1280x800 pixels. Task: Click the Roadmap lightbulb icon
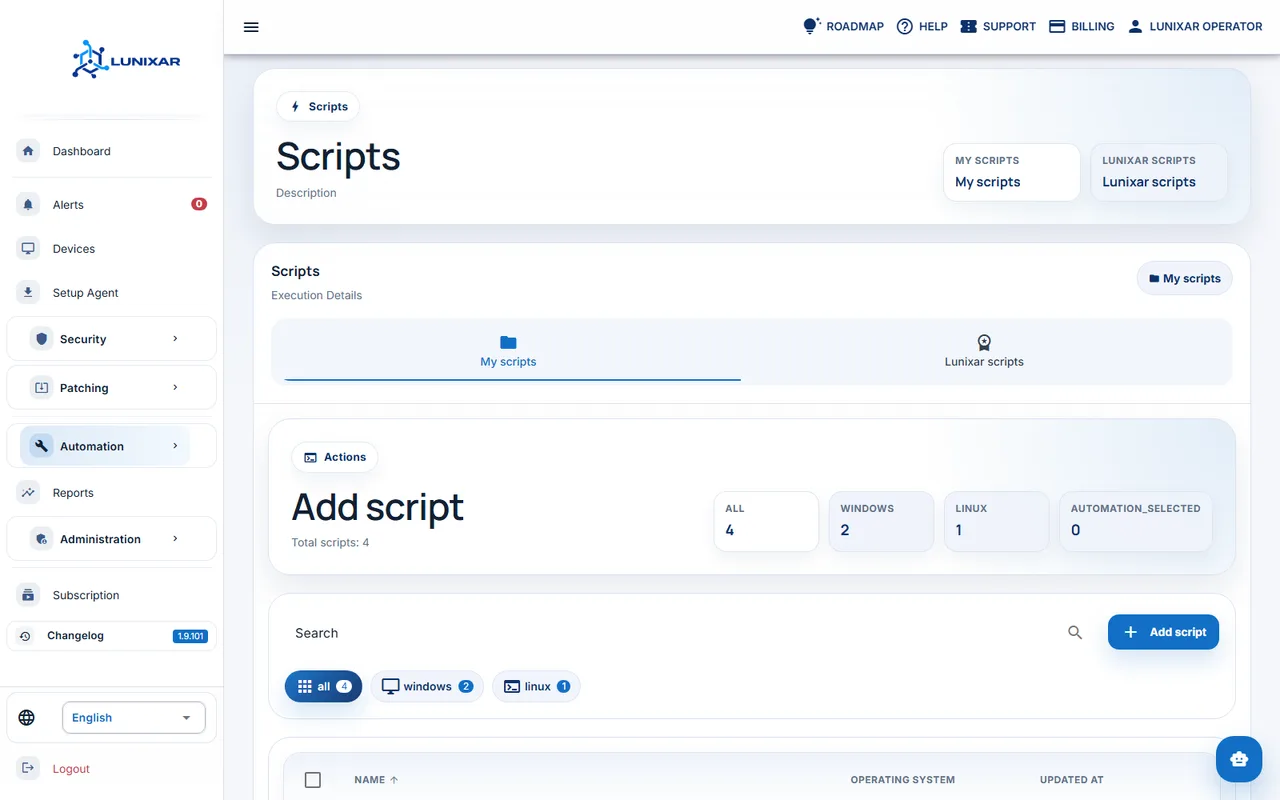coord(811,26)
